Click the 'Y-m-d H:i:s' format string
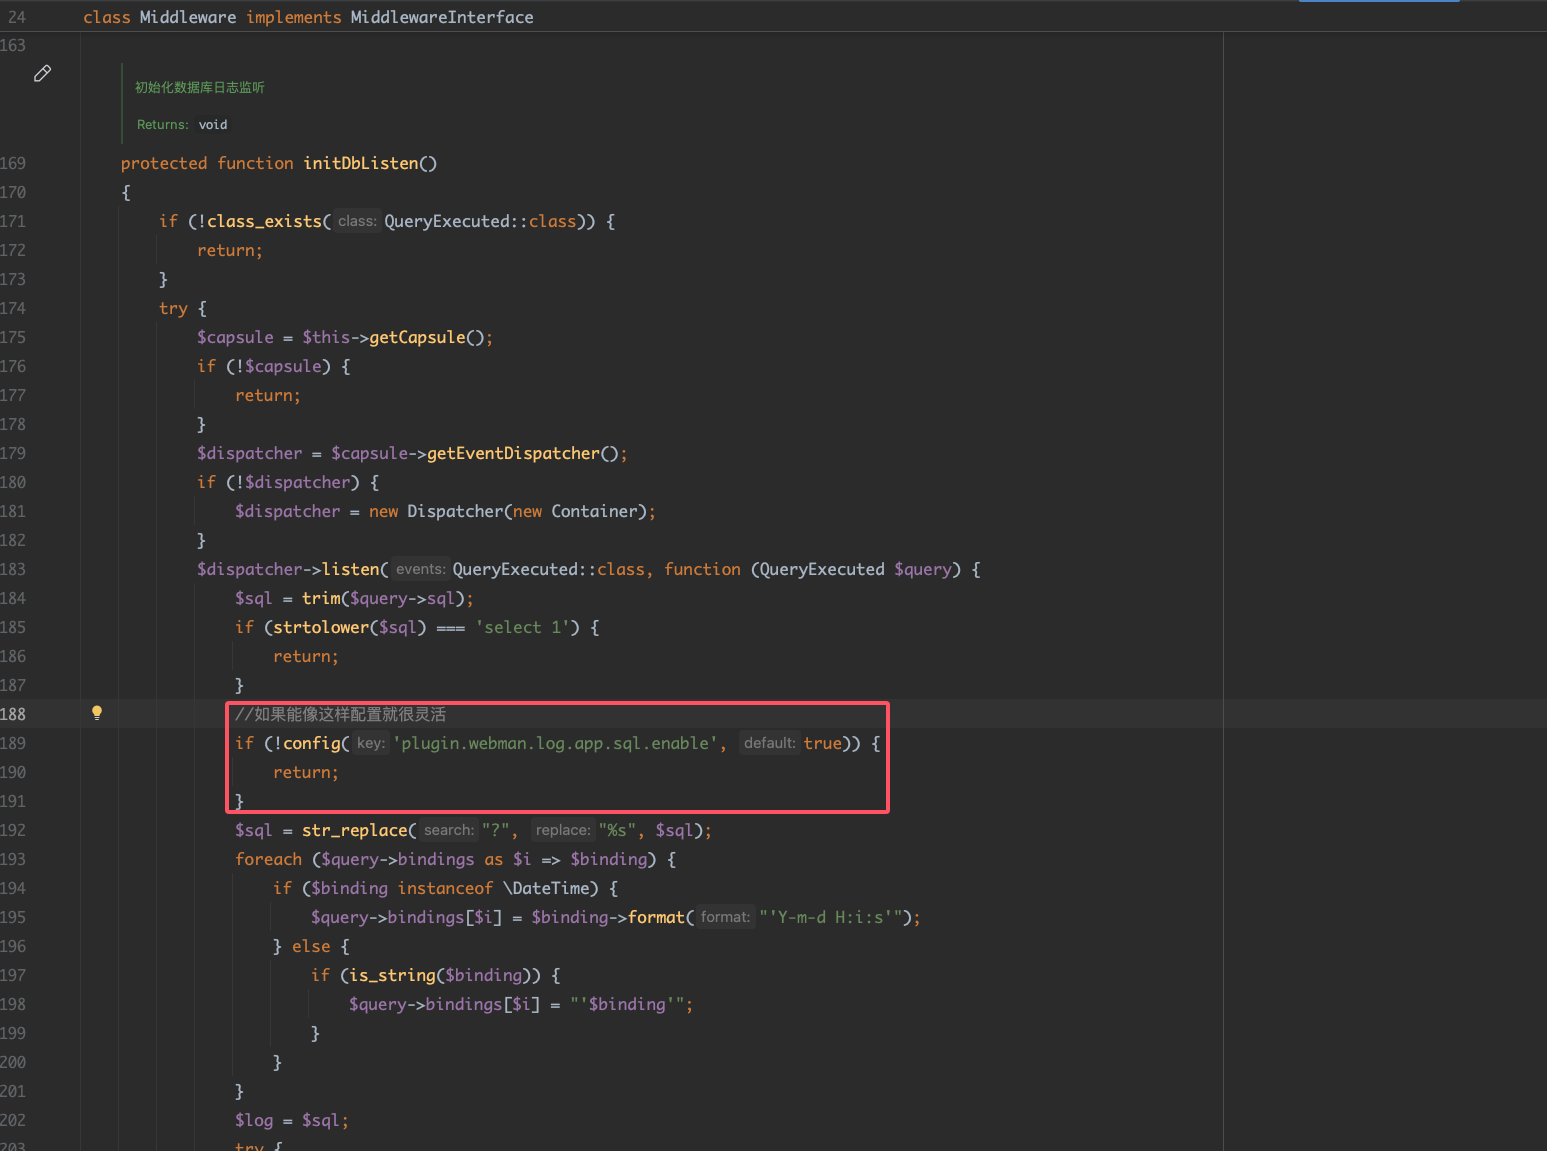Viewport: 1547px width, 1151px height. [830, 917]
